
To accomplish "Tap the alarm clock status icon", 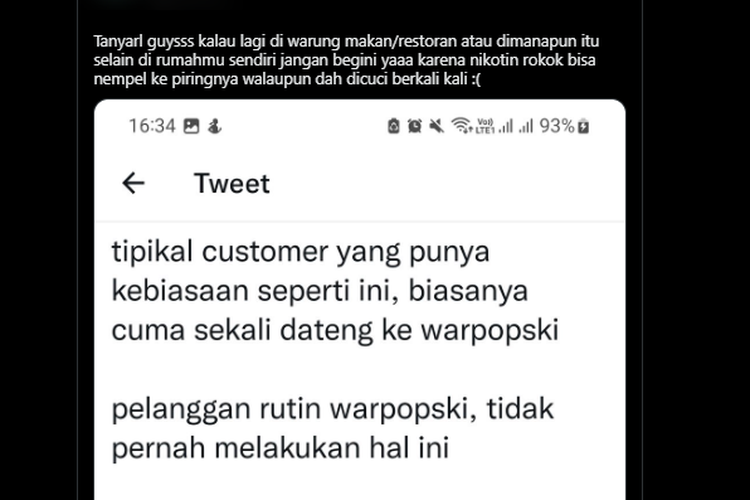I will (415, 126).
